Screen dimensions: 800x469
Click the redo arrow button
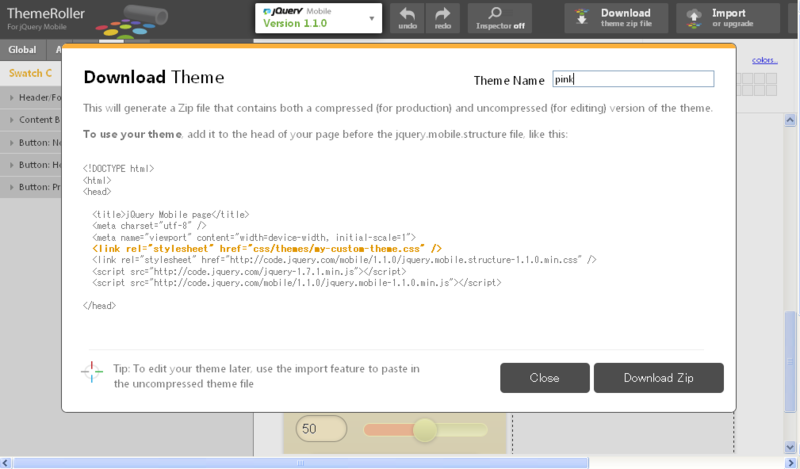[x=443, y=18]
